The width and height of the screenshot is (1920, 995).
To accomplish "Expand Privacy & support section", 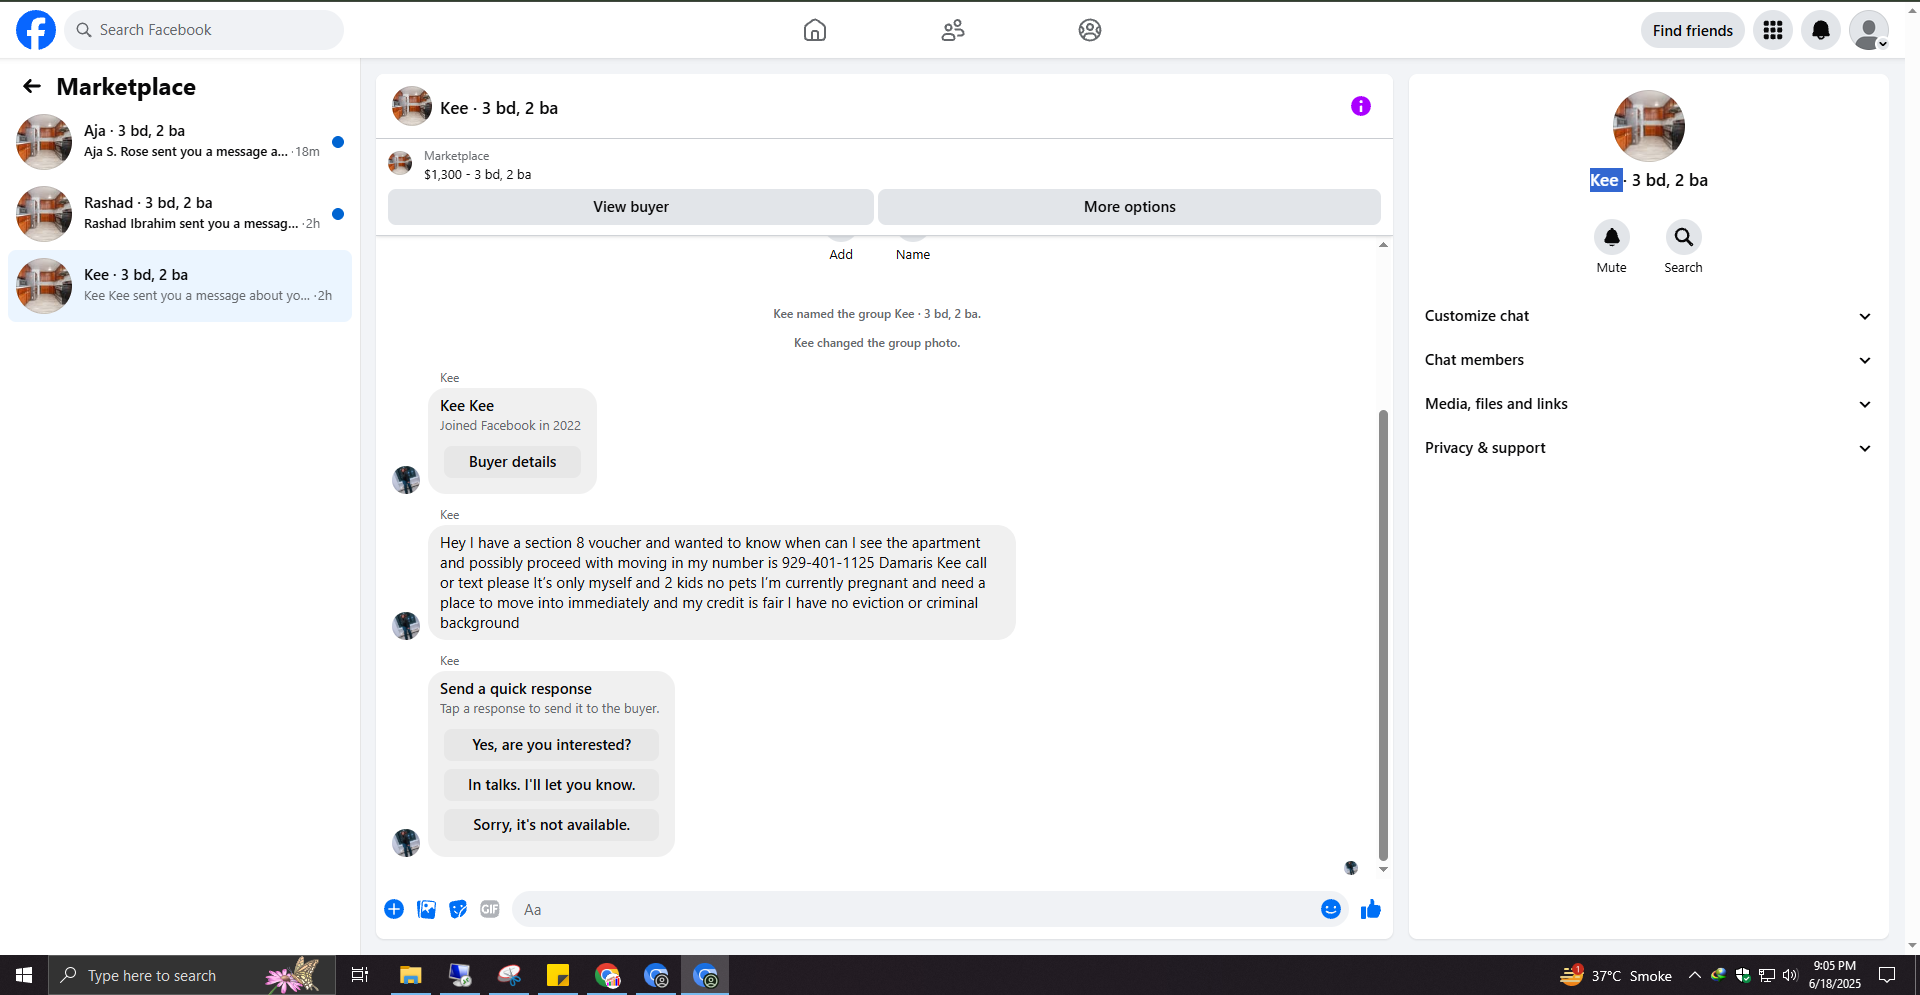I will click(x=1648, y=448).
